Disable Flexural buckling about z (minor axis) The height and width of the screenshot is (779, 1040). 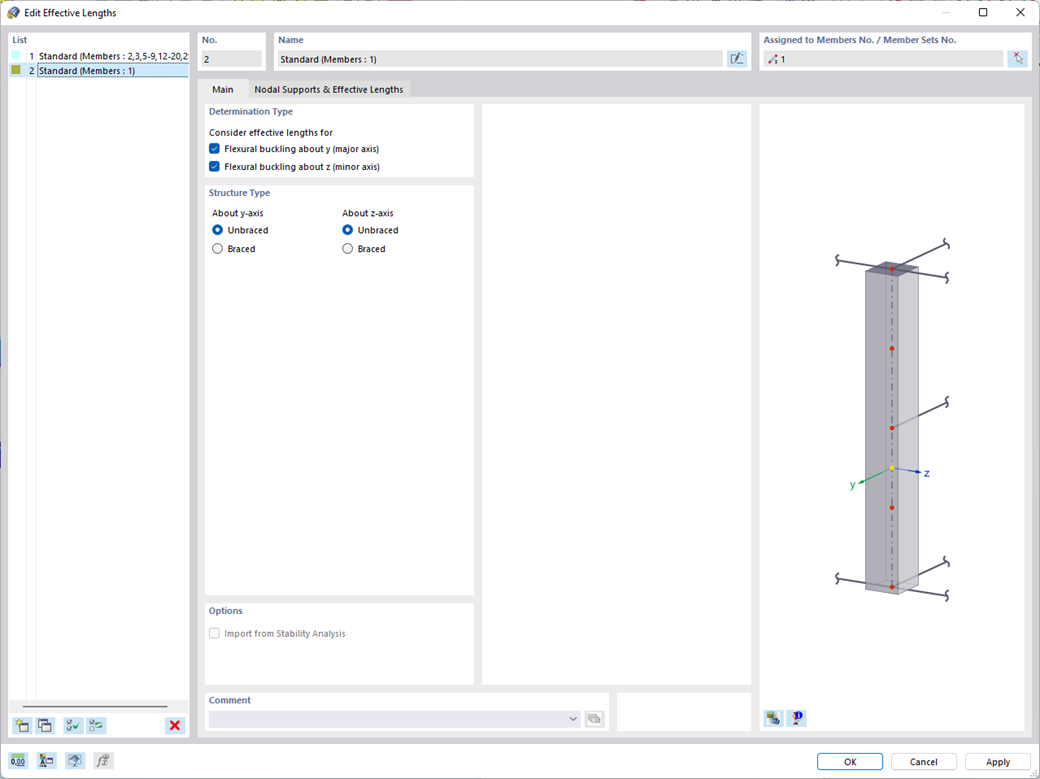coord(214,166)
